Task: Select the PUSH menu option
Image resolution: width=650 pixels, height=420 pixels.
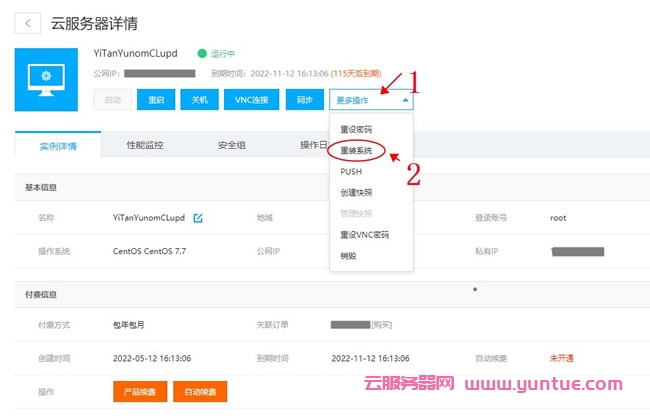Action: click(351, 171)
